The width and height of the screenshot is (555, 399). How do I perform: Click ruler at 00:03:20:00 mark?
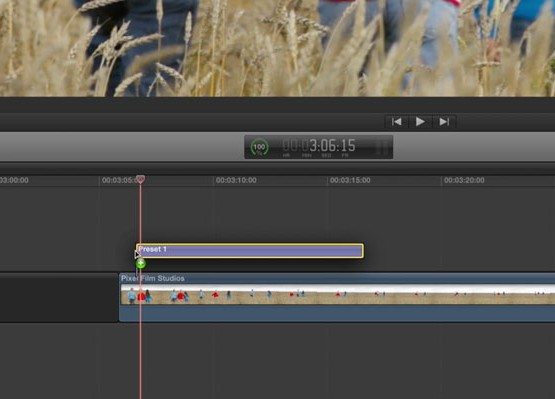click(464, 180)
